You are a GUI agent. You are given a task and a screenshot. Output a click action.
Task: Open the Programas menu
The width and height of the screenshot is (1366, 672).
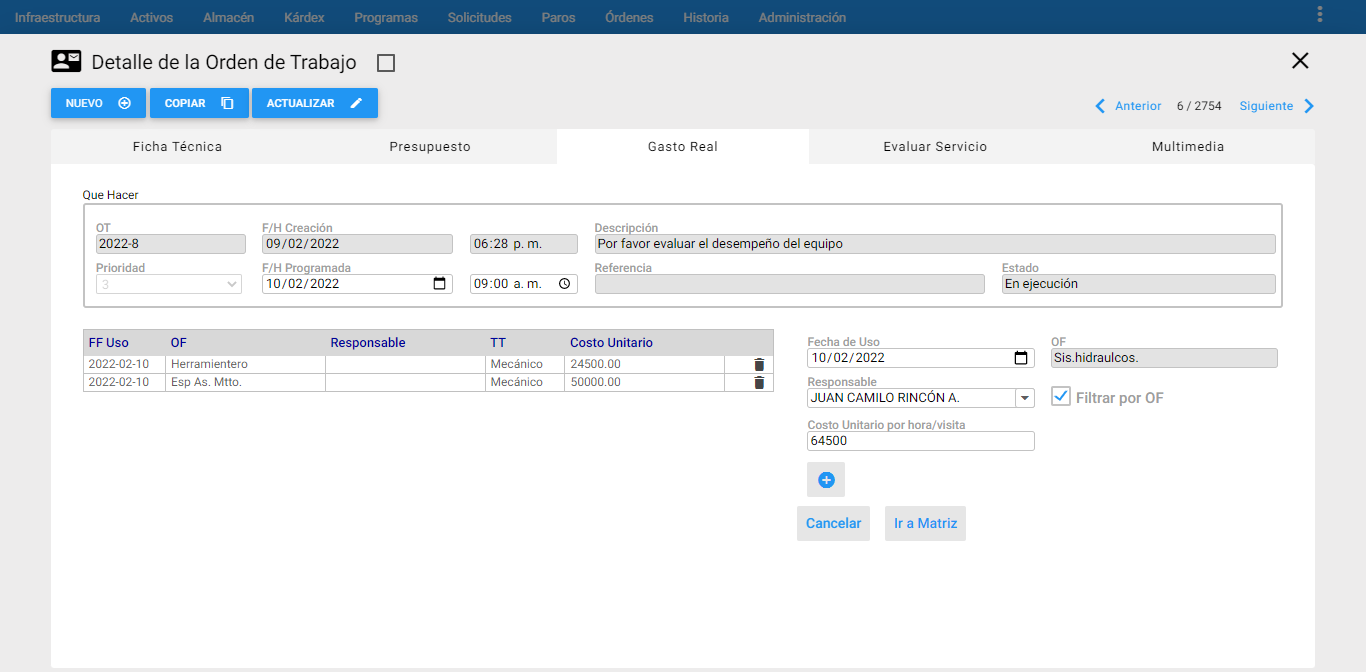coord(386,18)
